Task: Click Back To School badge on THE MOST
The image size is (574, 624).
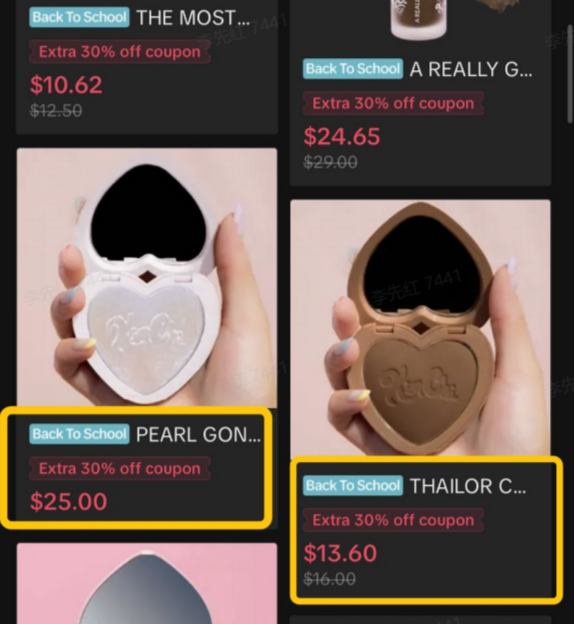Action: 79,17
